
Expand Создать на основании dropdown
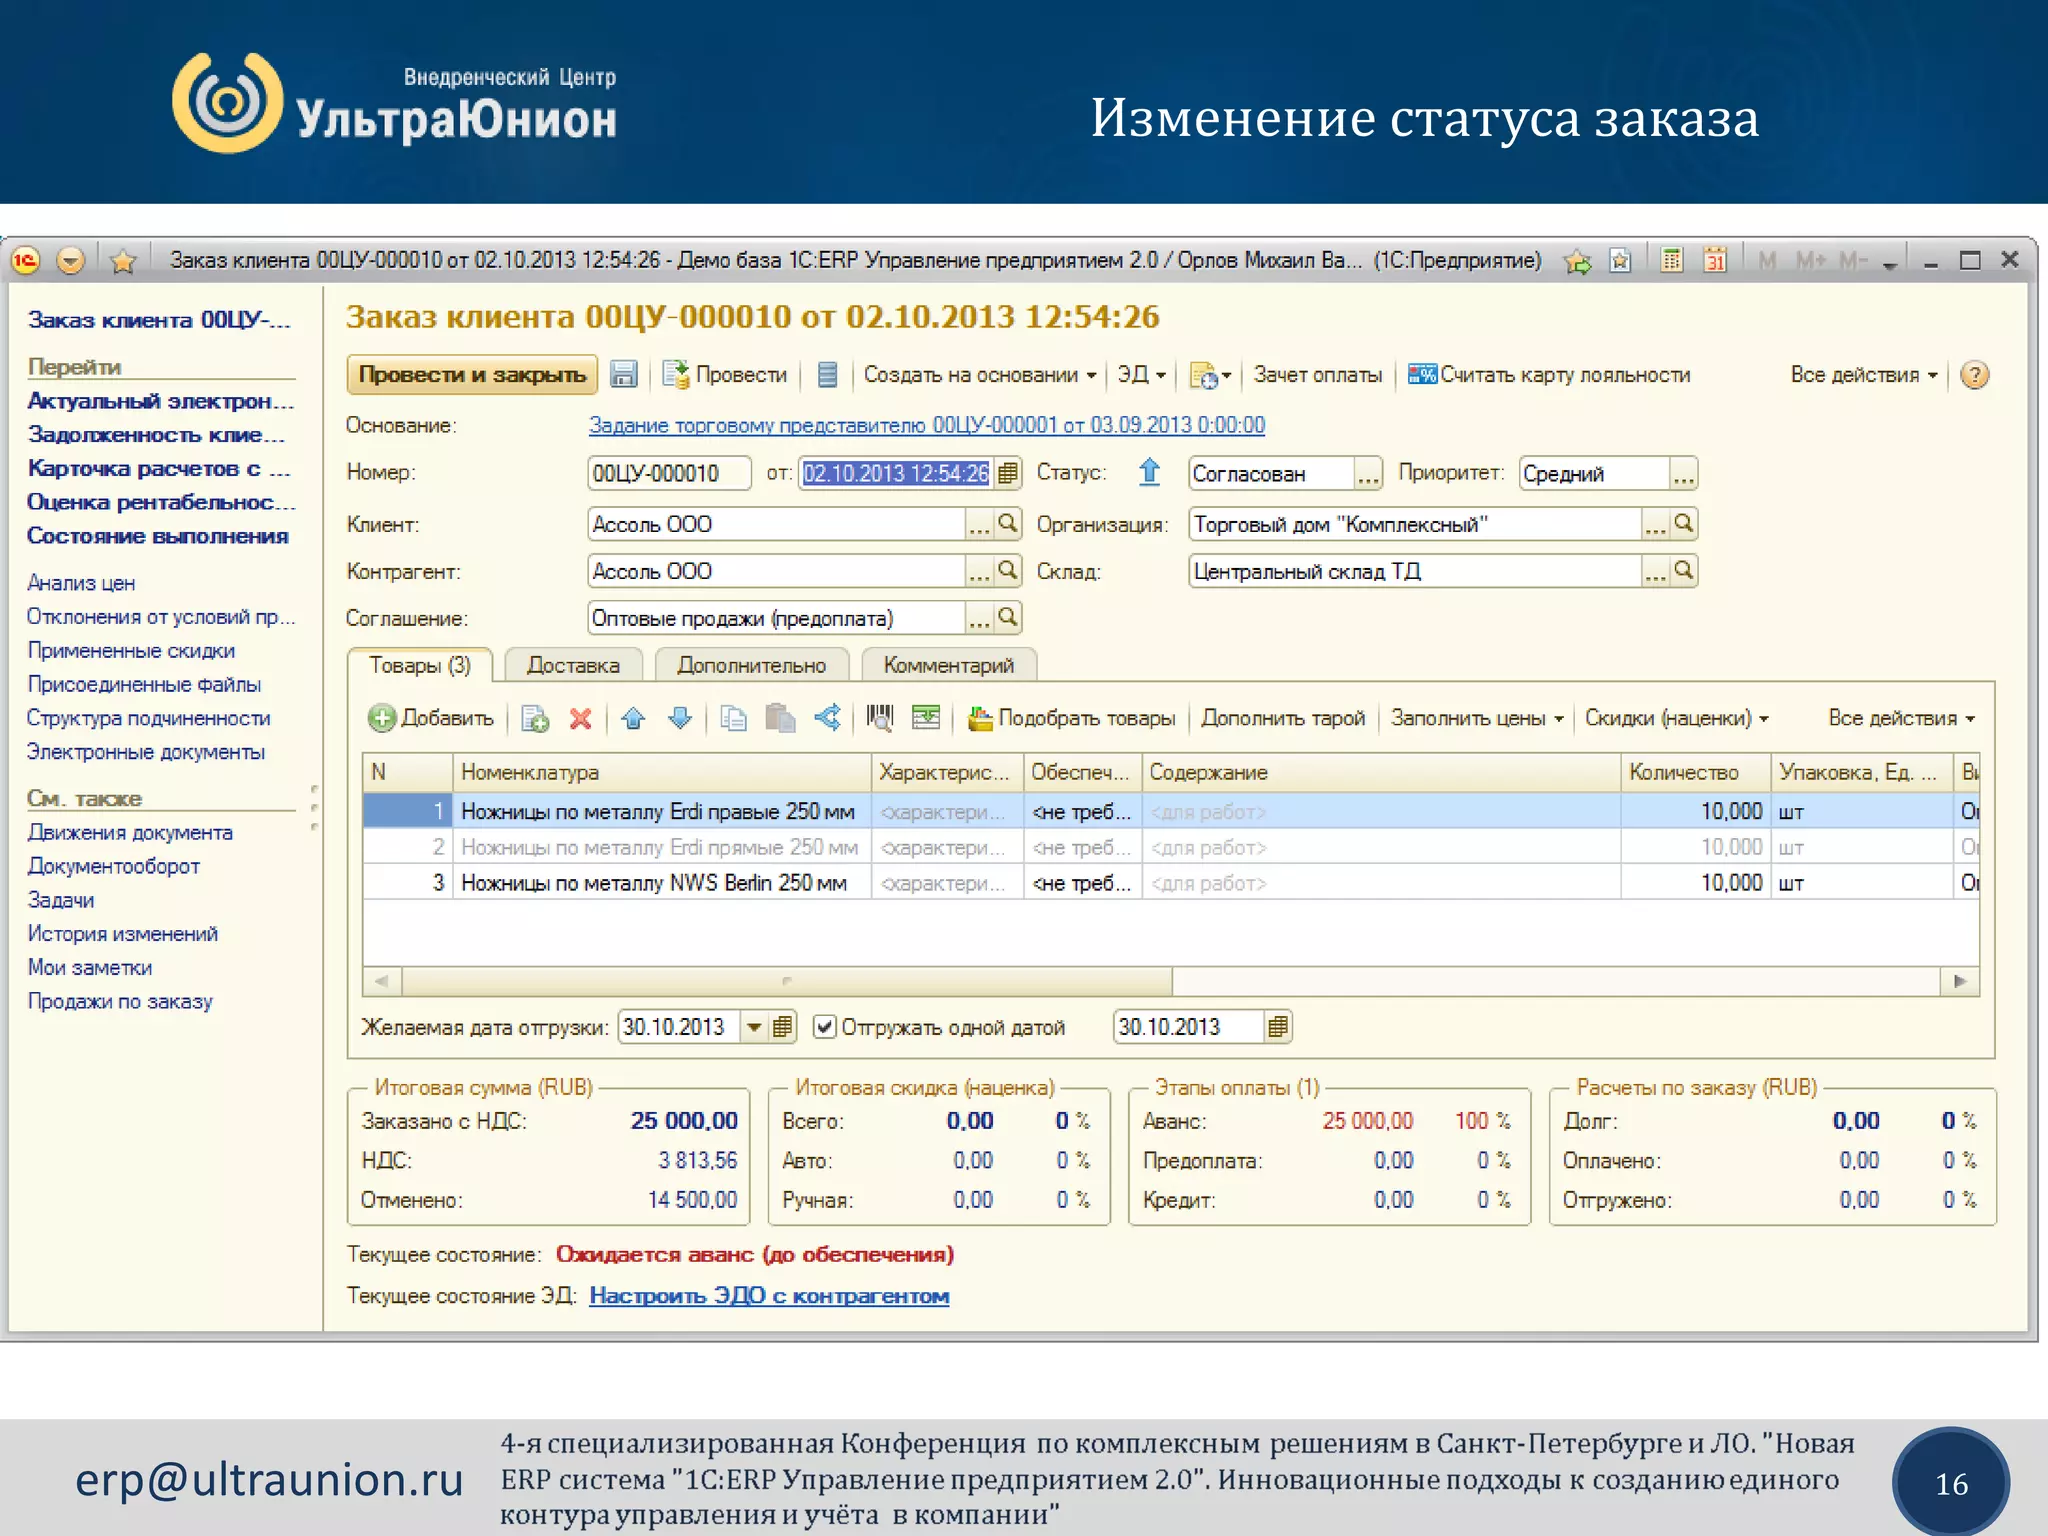tap(980, 375)
